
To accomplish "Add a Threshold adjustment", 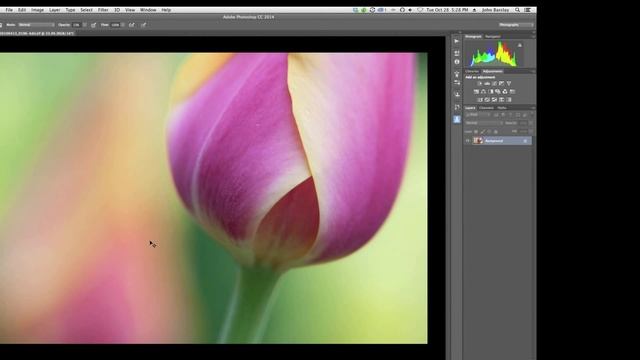I will [x=494, y=100].
